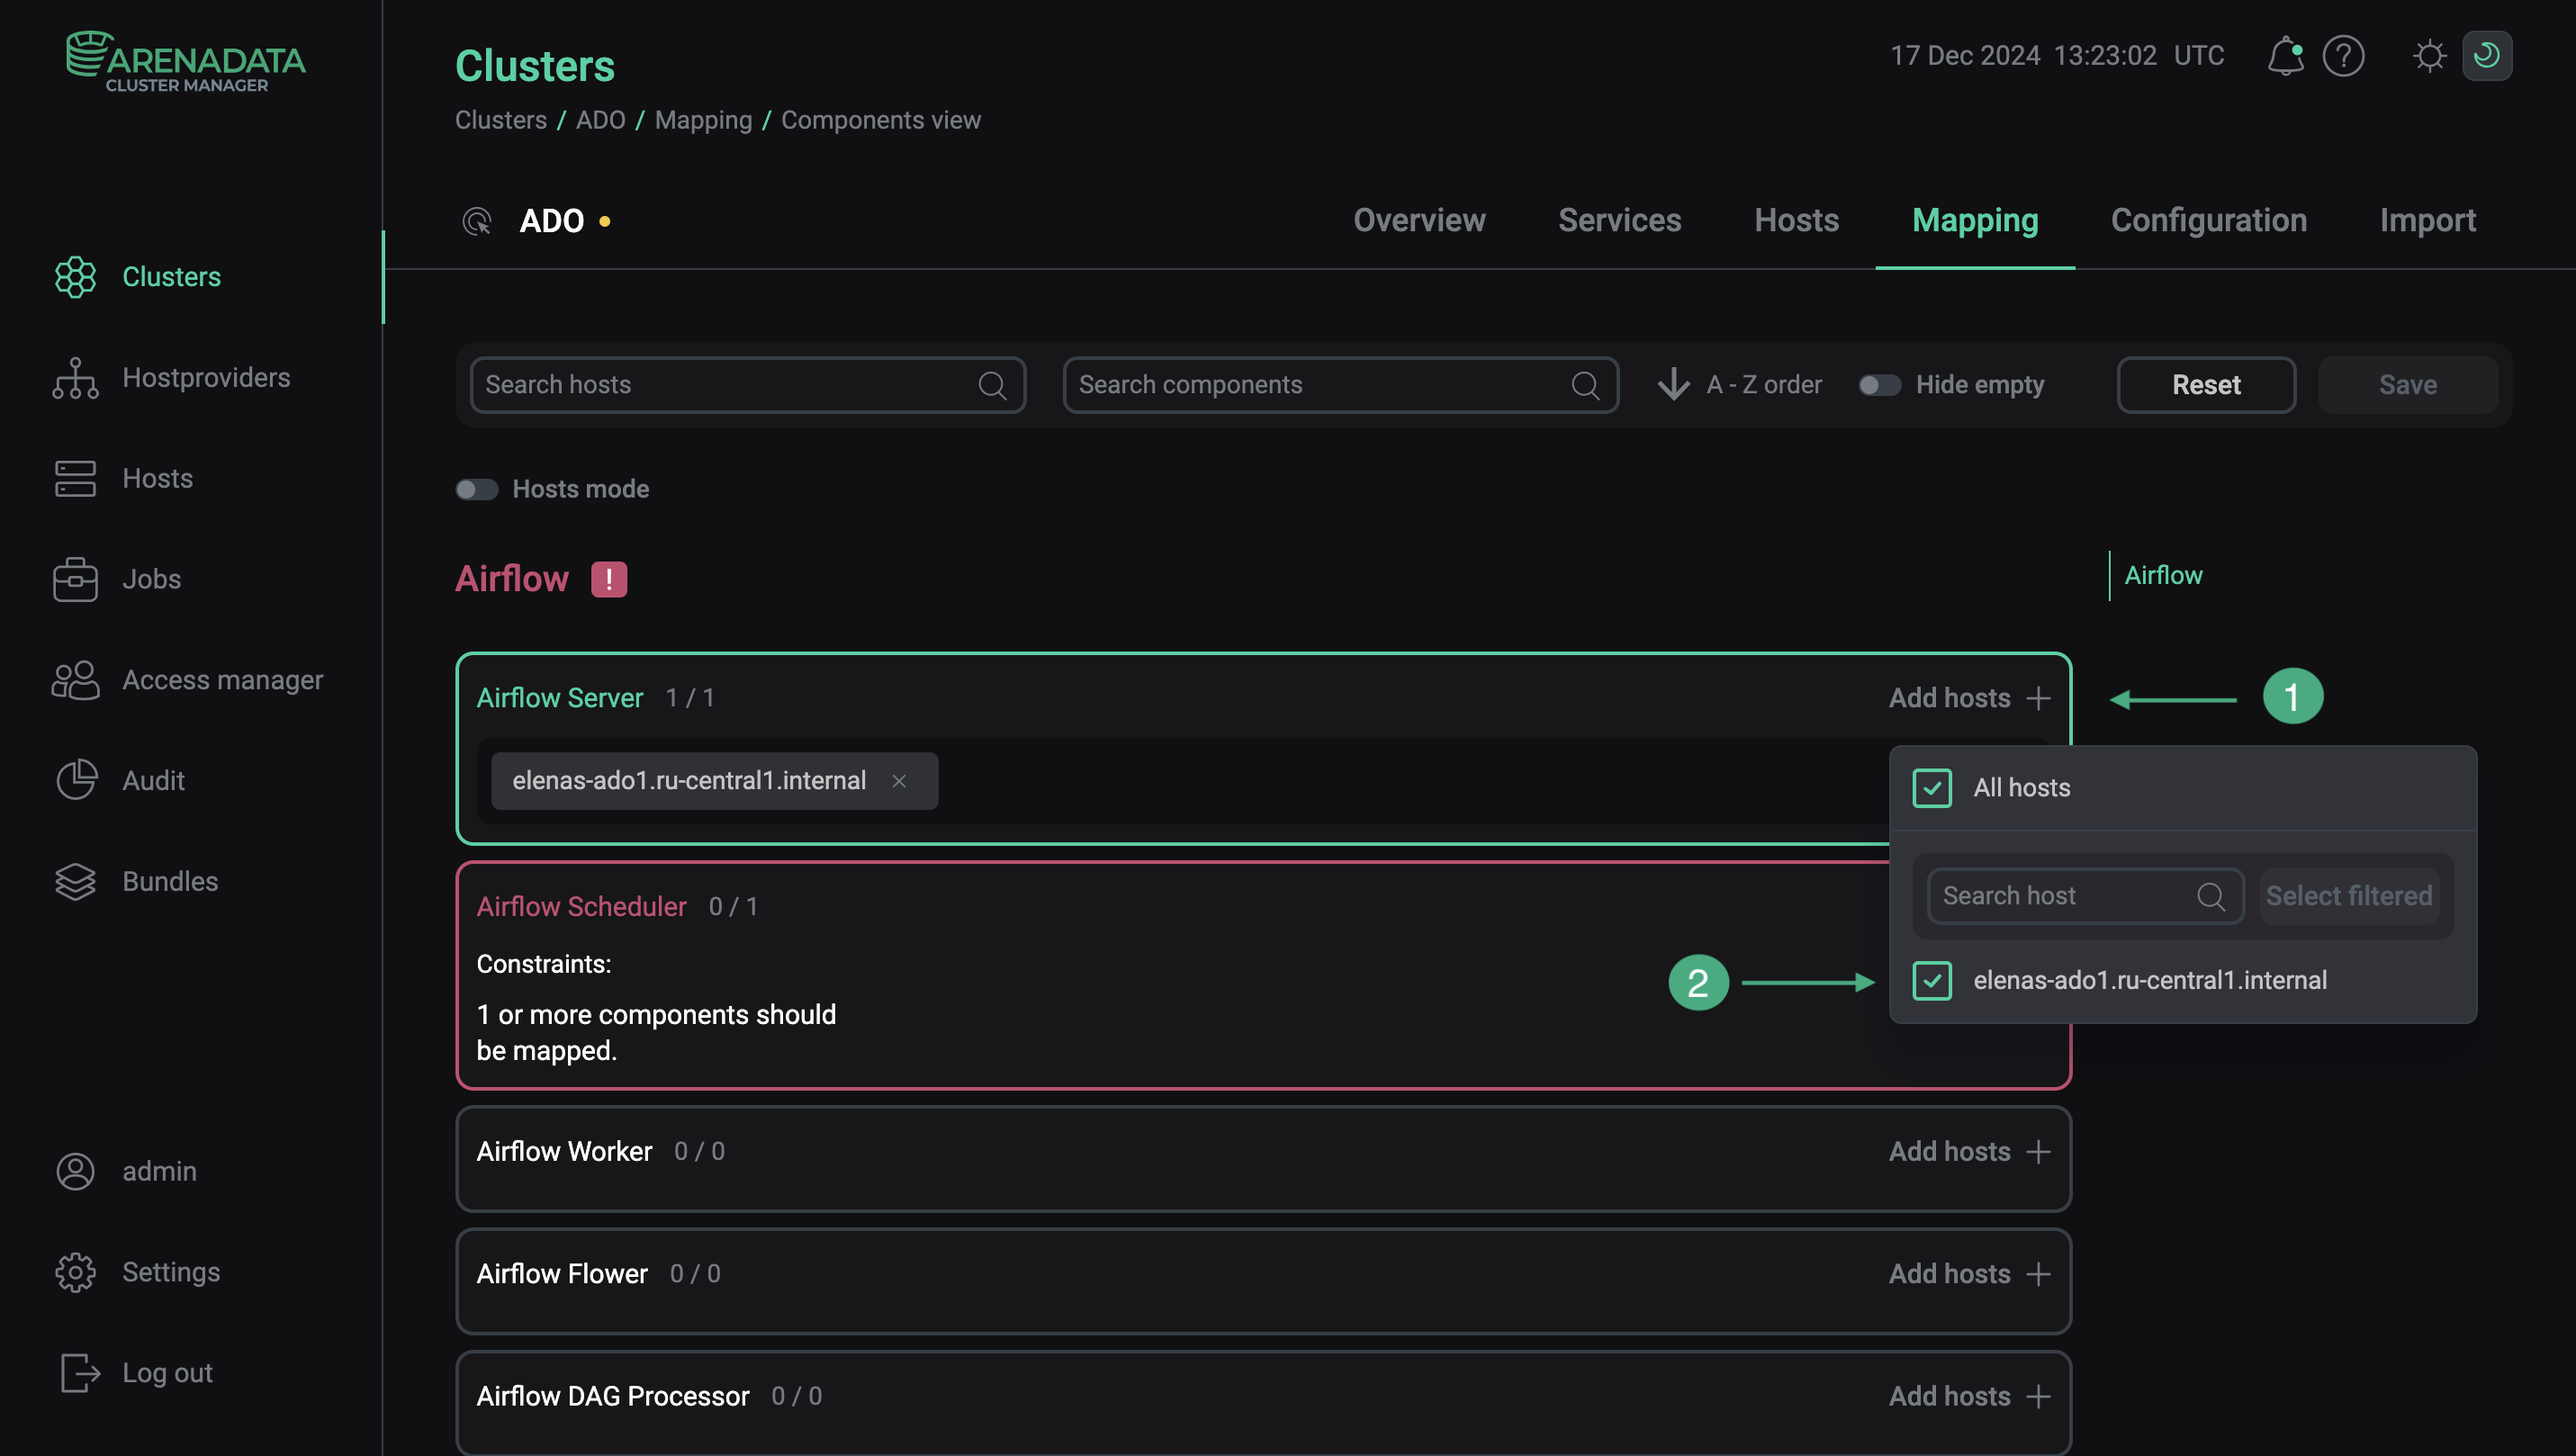Click the Reset button
This screenshot has height=1456, width=2576.
point(2206,384)
